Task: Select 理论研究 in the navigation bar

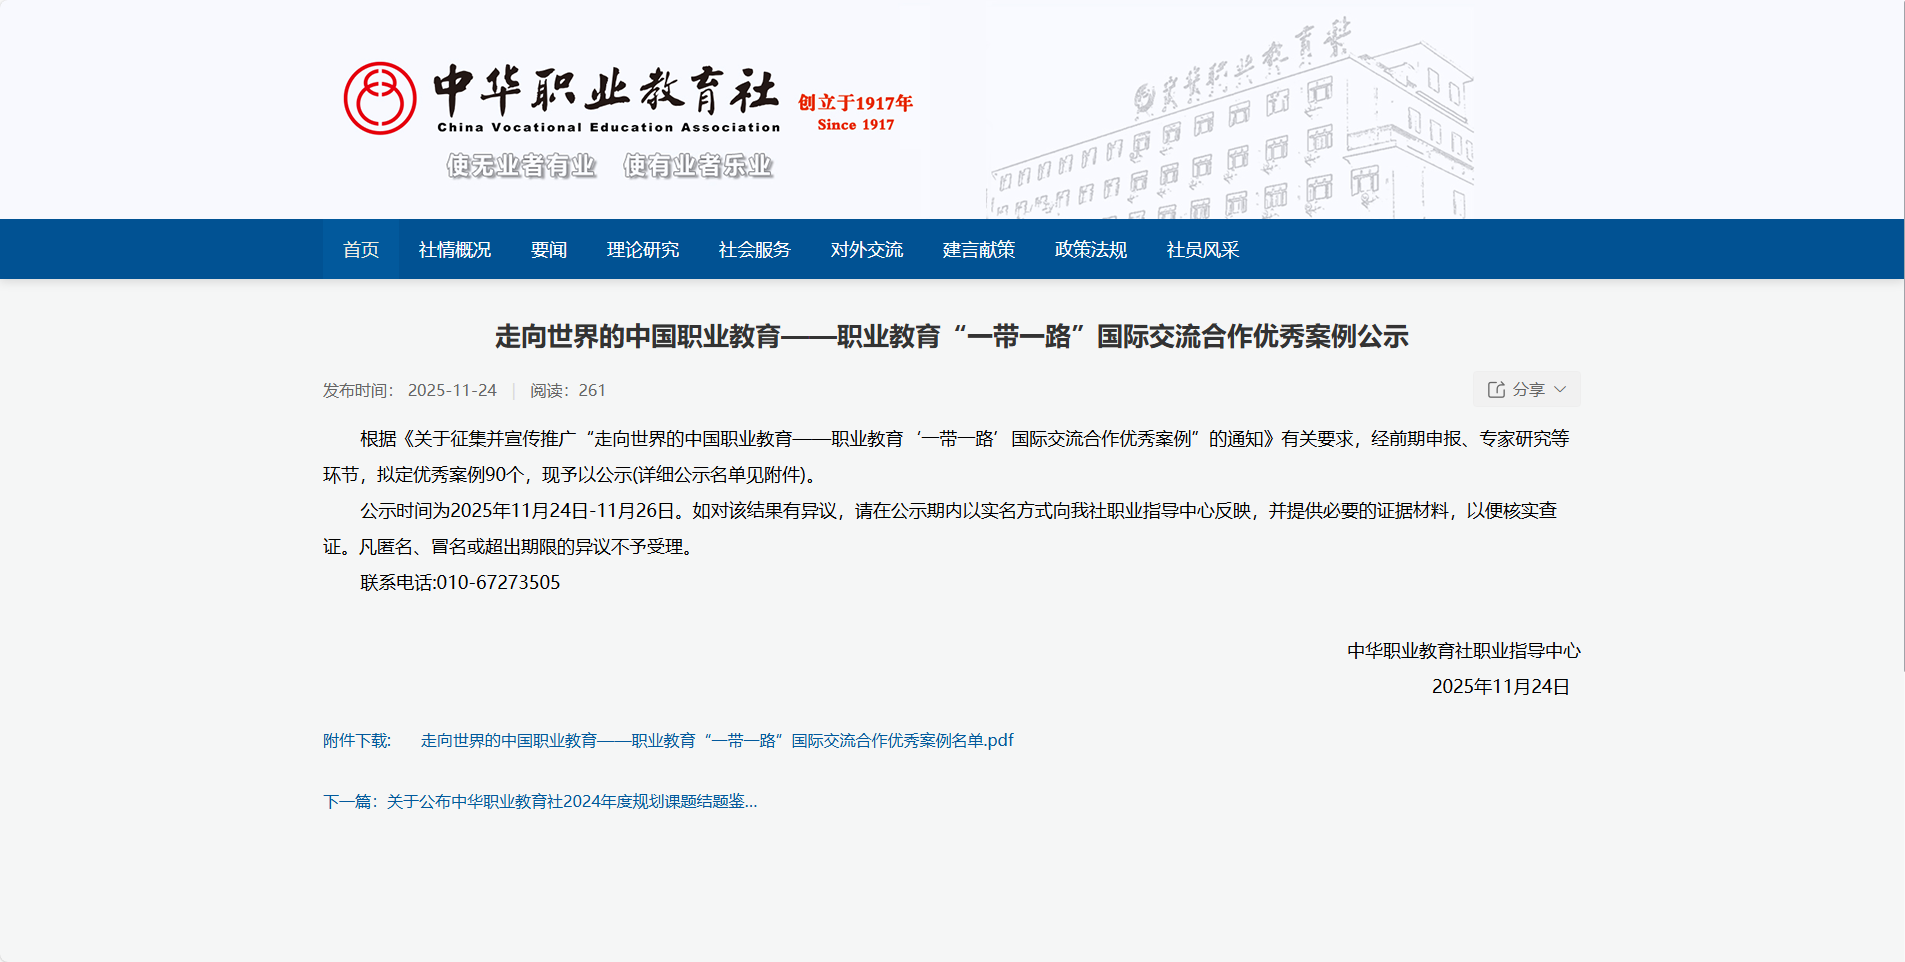Action: click(642, 250)
